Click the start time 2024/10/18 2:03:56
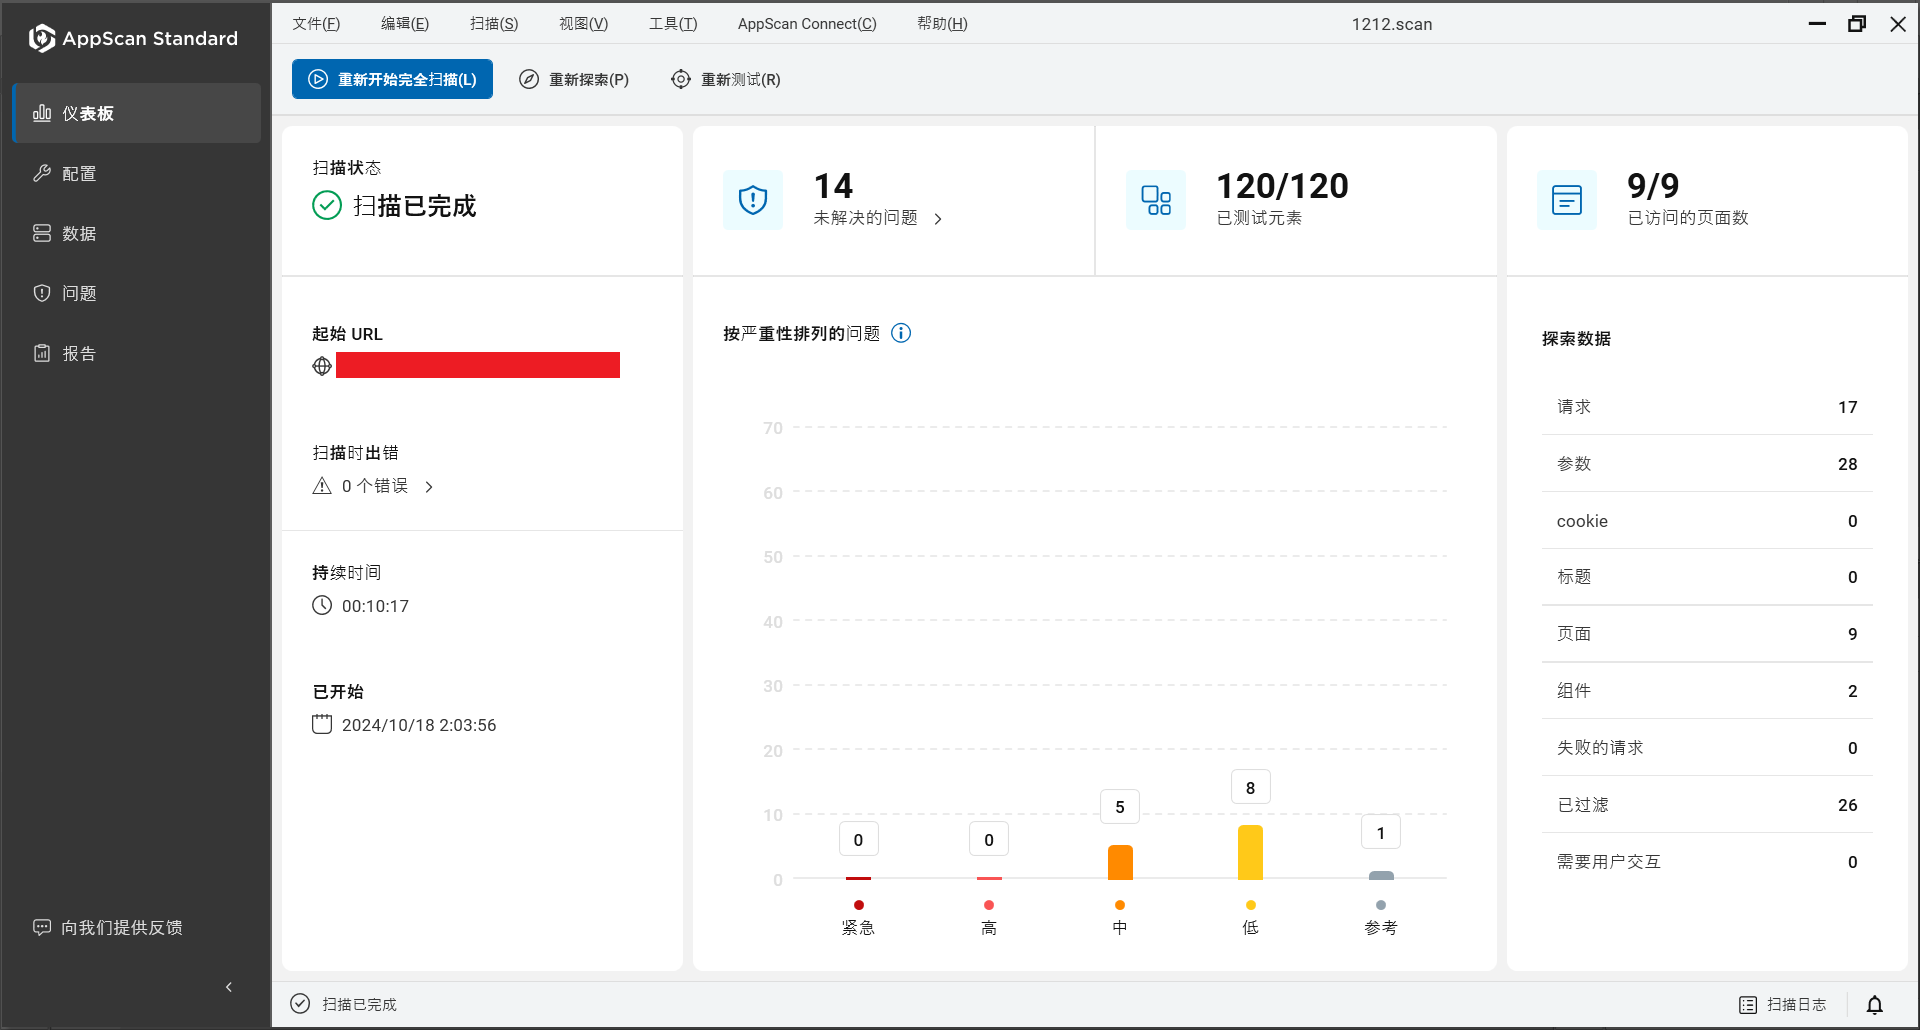The height and width of the screenshot is (1030, 1920). point(419,725)
